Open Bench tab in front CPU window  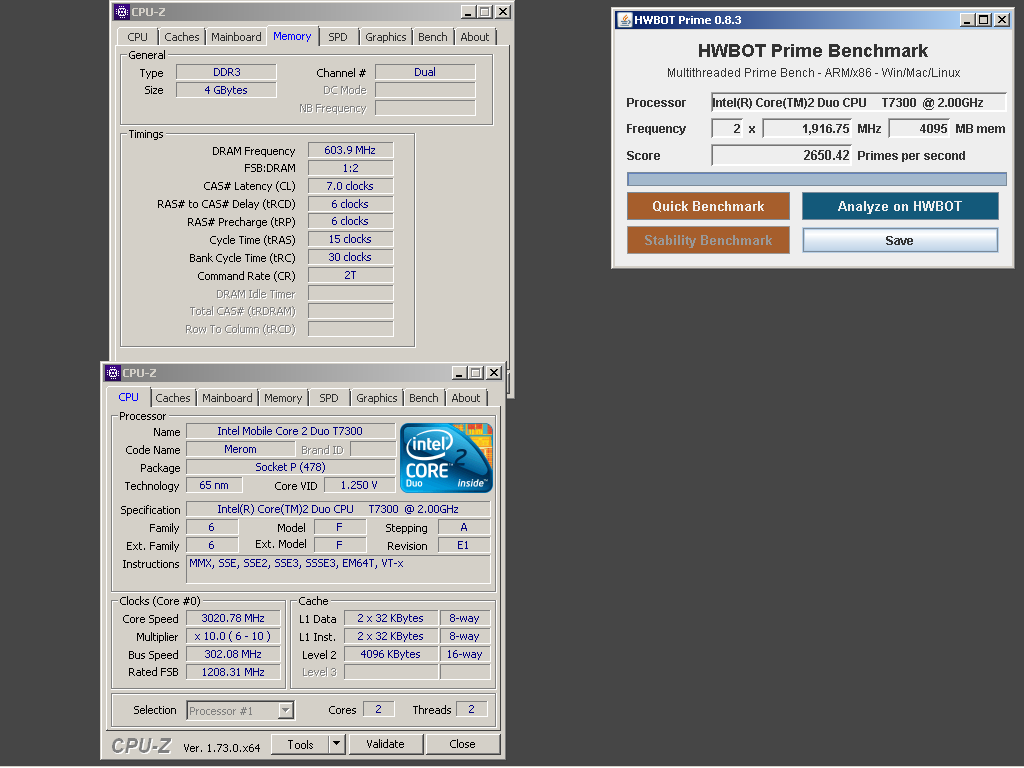click(x=424, y=398)
